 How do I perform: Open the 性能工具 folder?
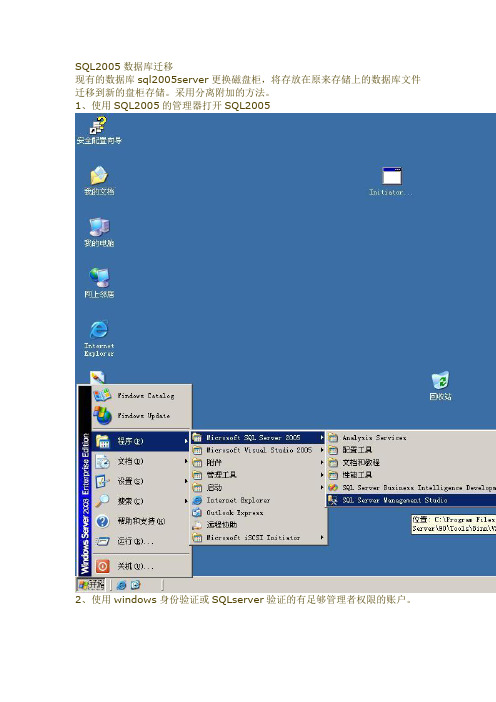coord(411,475)
